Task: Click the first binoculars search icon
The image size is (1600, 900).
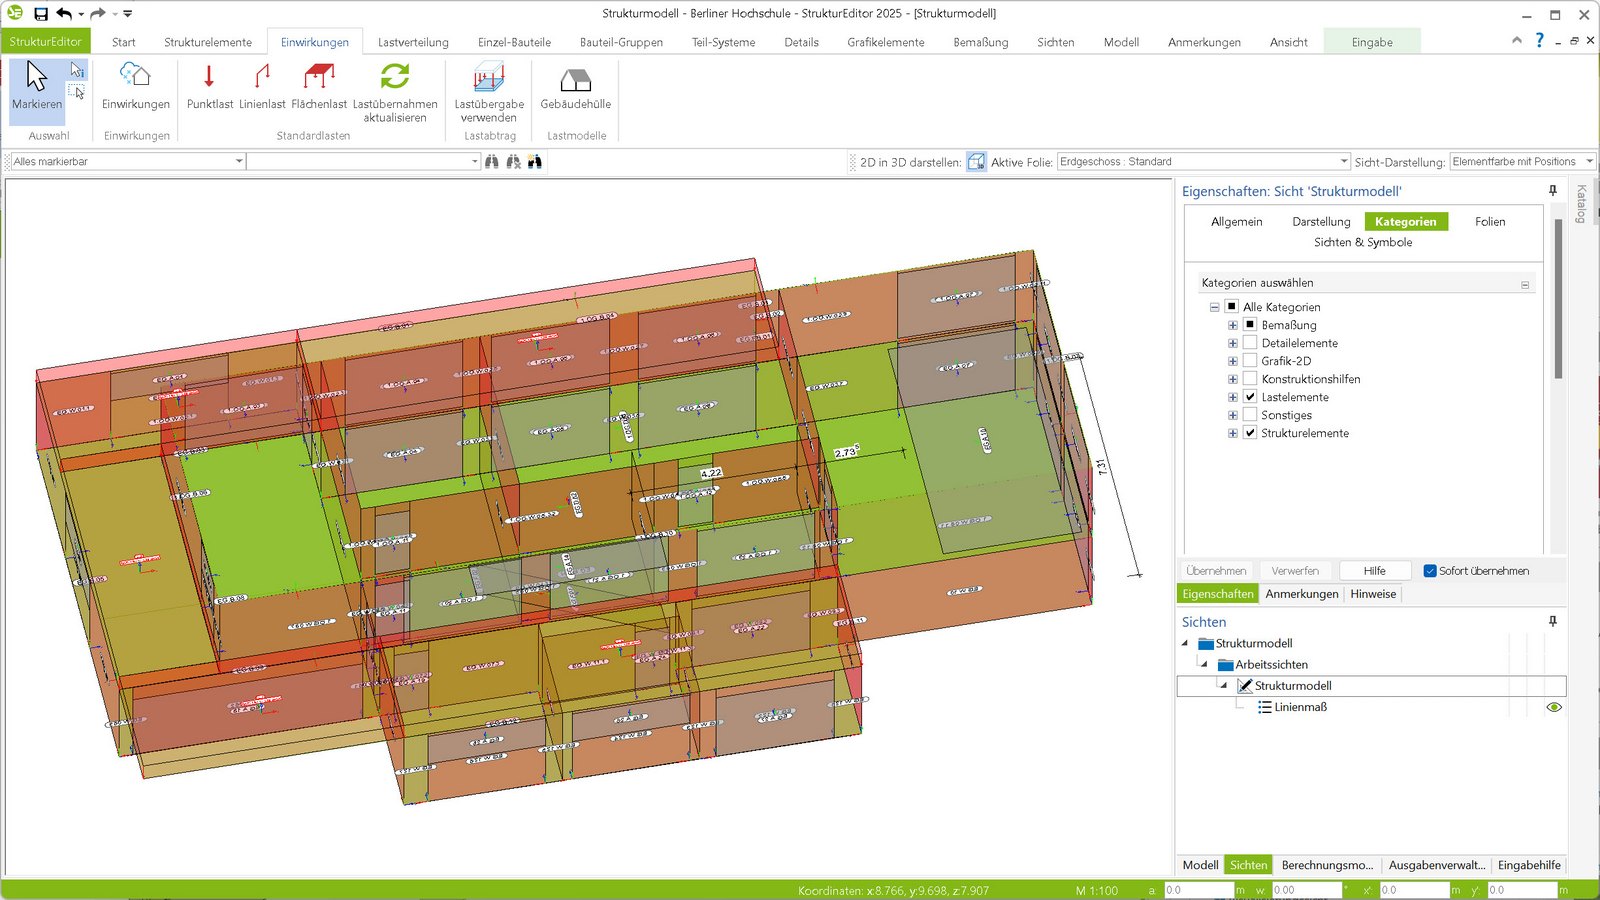Action: [492, 161]
